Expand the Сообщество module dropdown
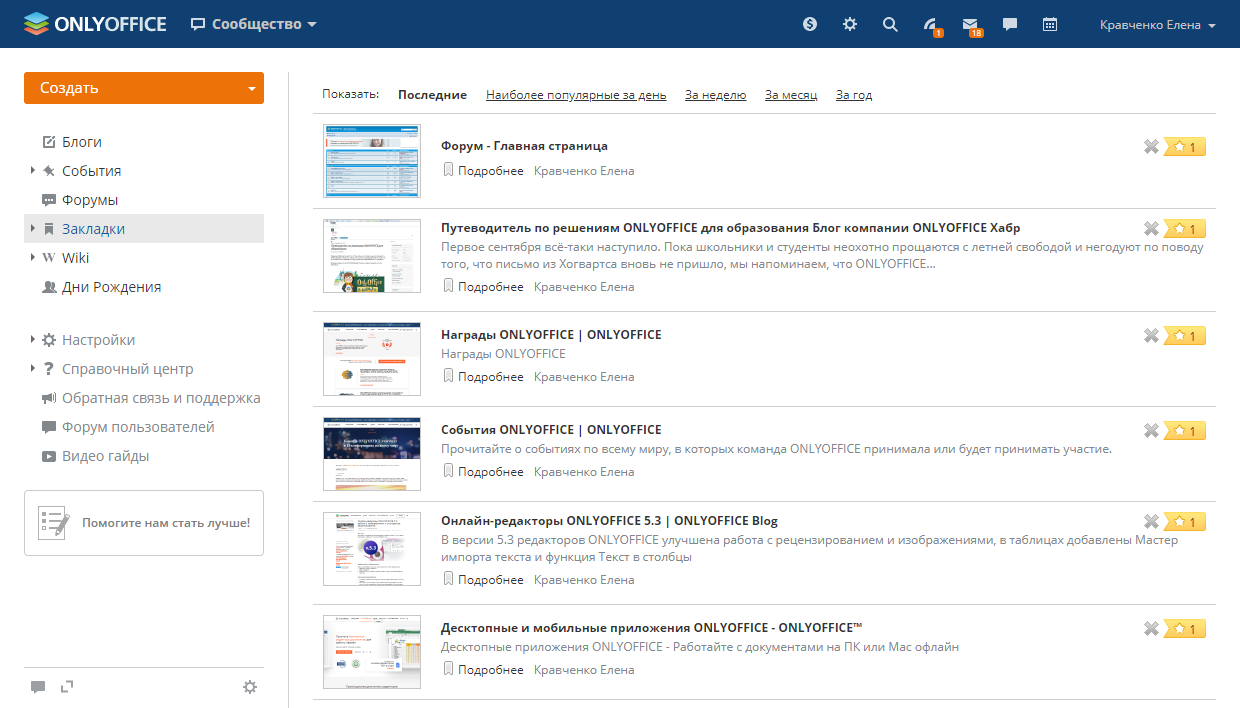The width and height of the screenshot is (1240, 708). click(312, 25)
